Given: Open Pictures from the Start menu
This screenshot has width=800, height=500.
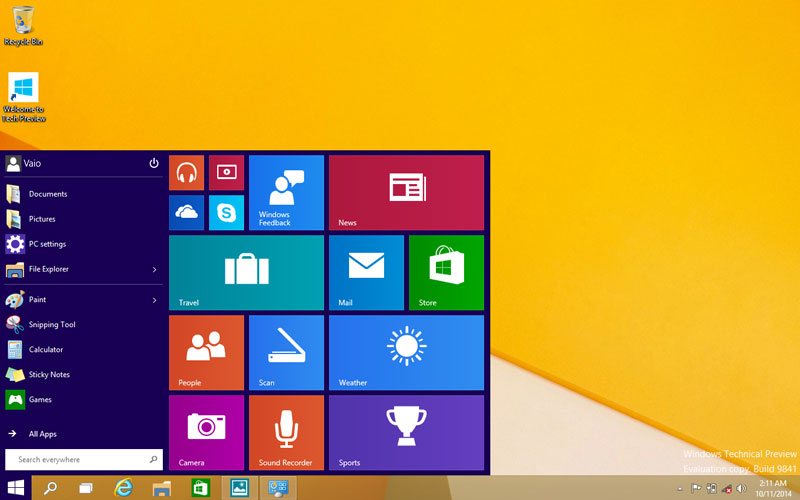Looking at the screenshot, I should [x=83, y=219].
